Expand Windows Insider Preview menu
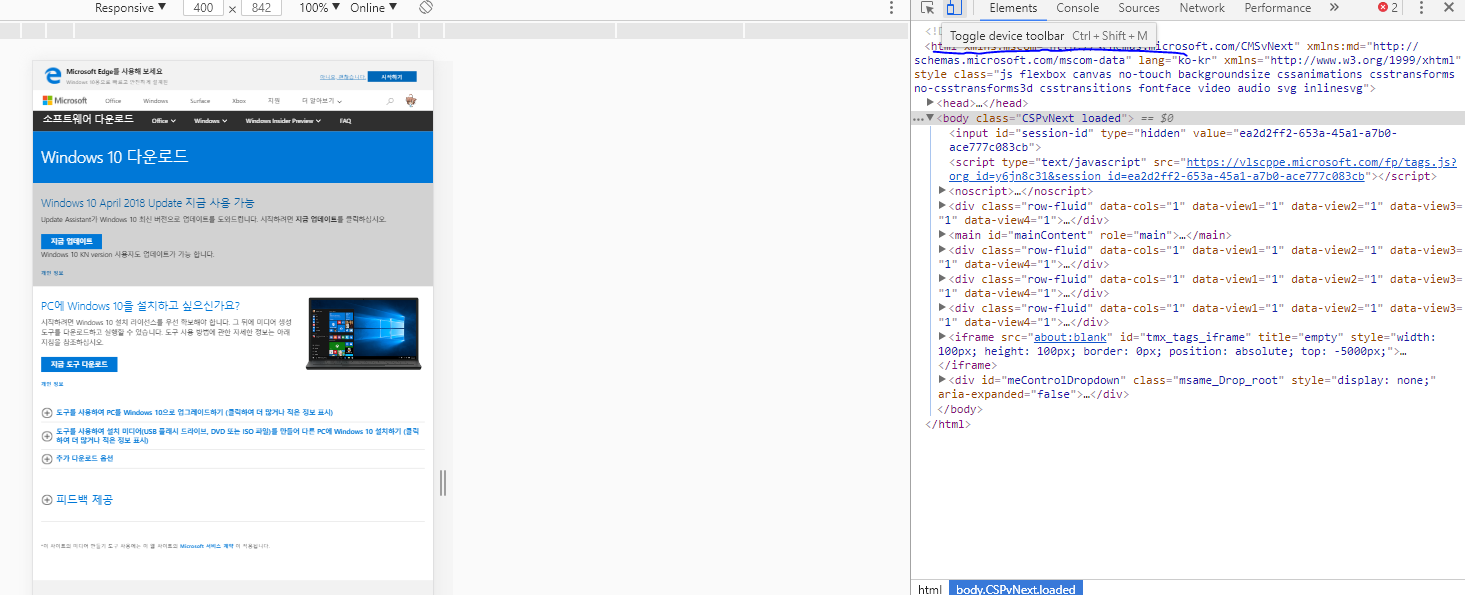Screen dimensions: 1465x595 click(283, 121)
